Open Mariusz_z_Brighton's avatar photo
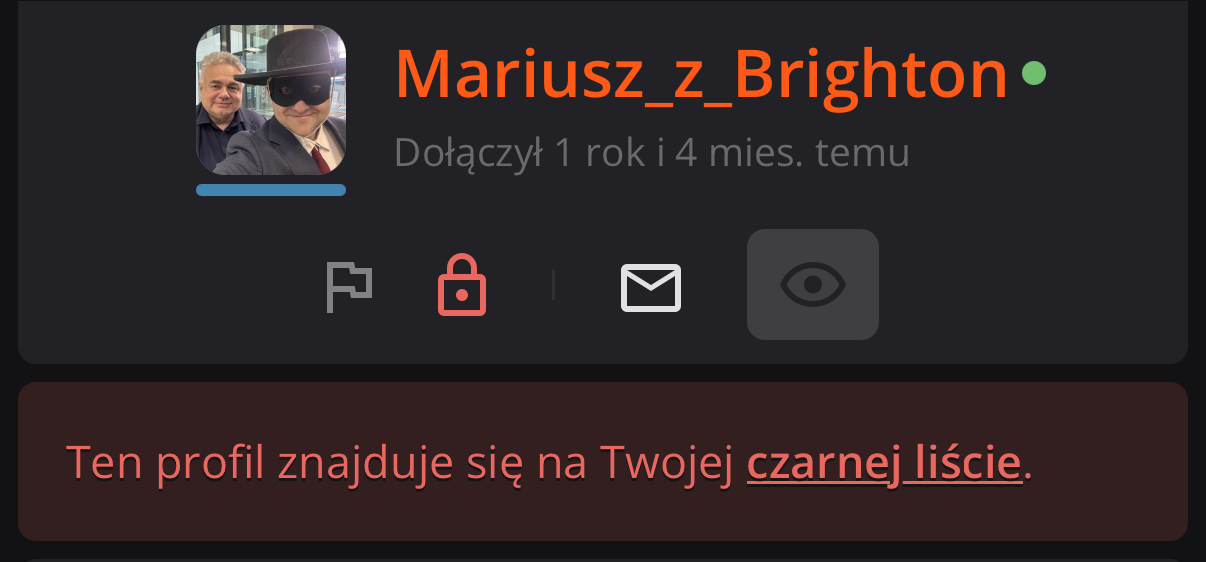Image resolution: width=1206 pixels, height=562 pixels. coord(271,100)
